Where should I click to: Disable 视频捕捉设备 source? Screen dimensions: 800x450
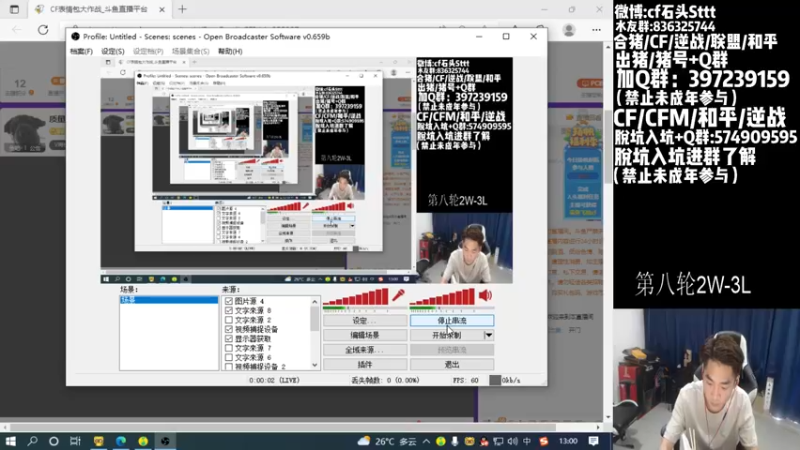point(229,329)
